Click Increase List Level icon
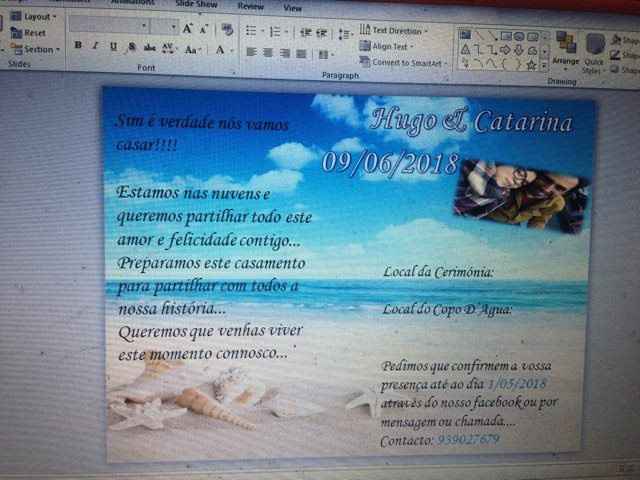Viewport: 640px width, 480px height. point(322,33)
